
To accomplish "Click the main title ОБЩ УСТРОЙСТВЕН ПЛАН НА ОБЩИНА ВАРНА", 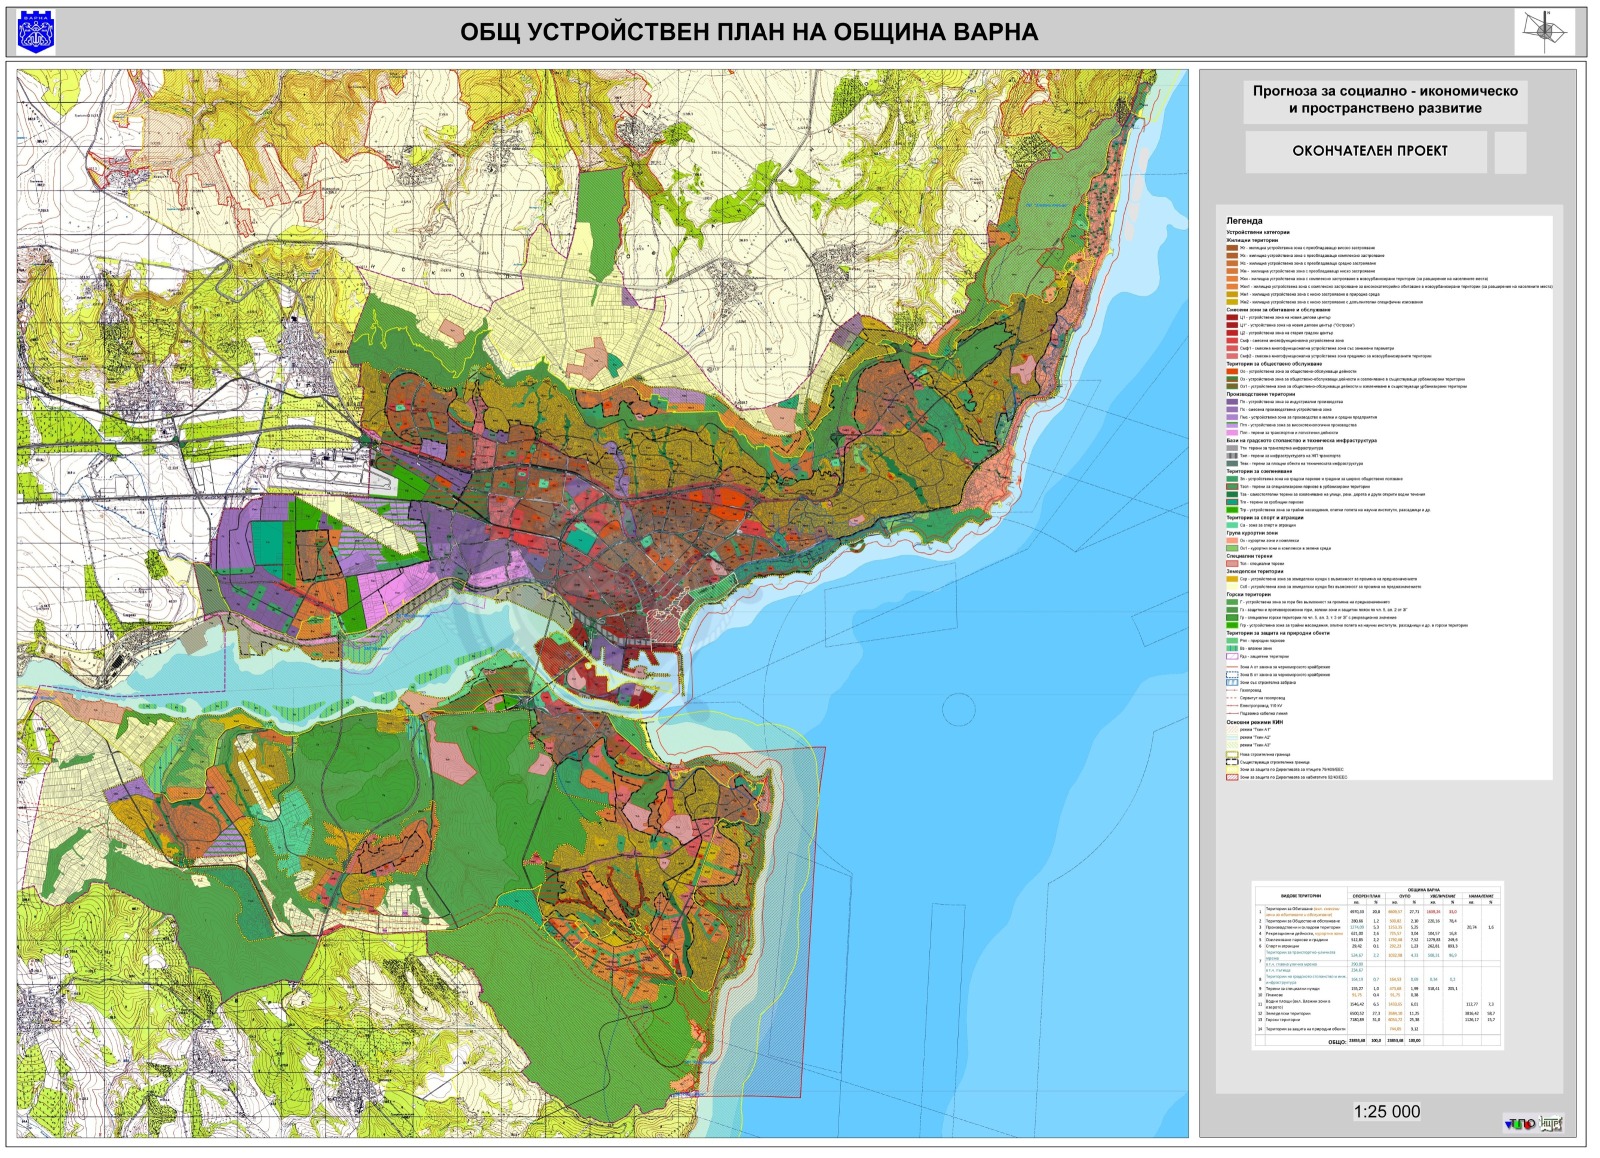I will pyautogui.click(x=748, y=32).
